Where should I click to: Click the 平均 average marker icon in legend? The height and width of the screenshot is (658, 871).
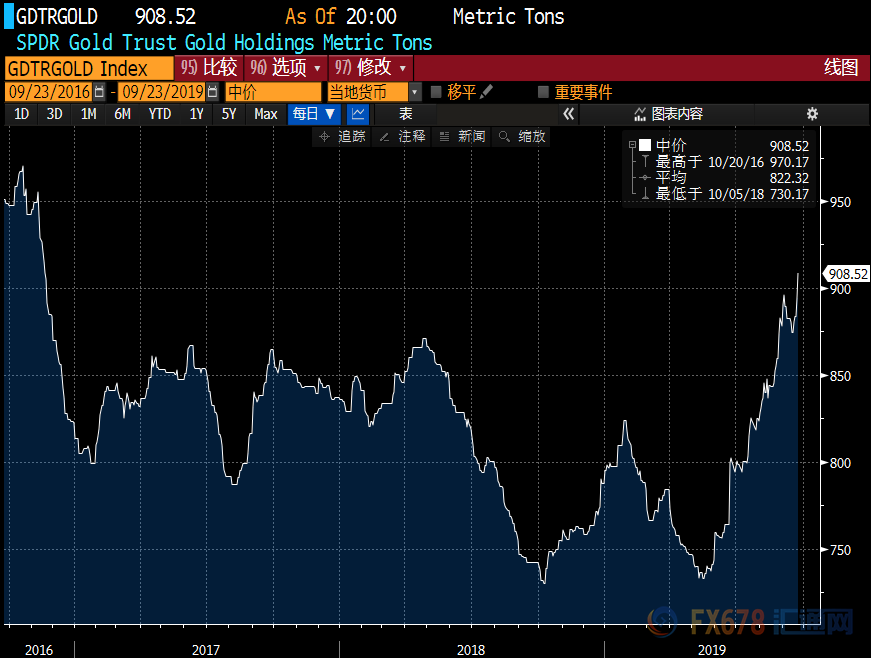pyautogui.click(x=645, y=178)
